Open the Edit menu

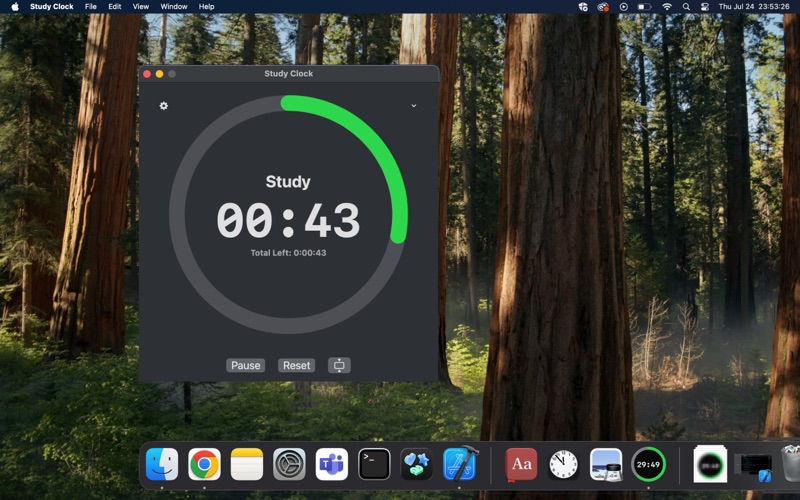coord(115,7)
